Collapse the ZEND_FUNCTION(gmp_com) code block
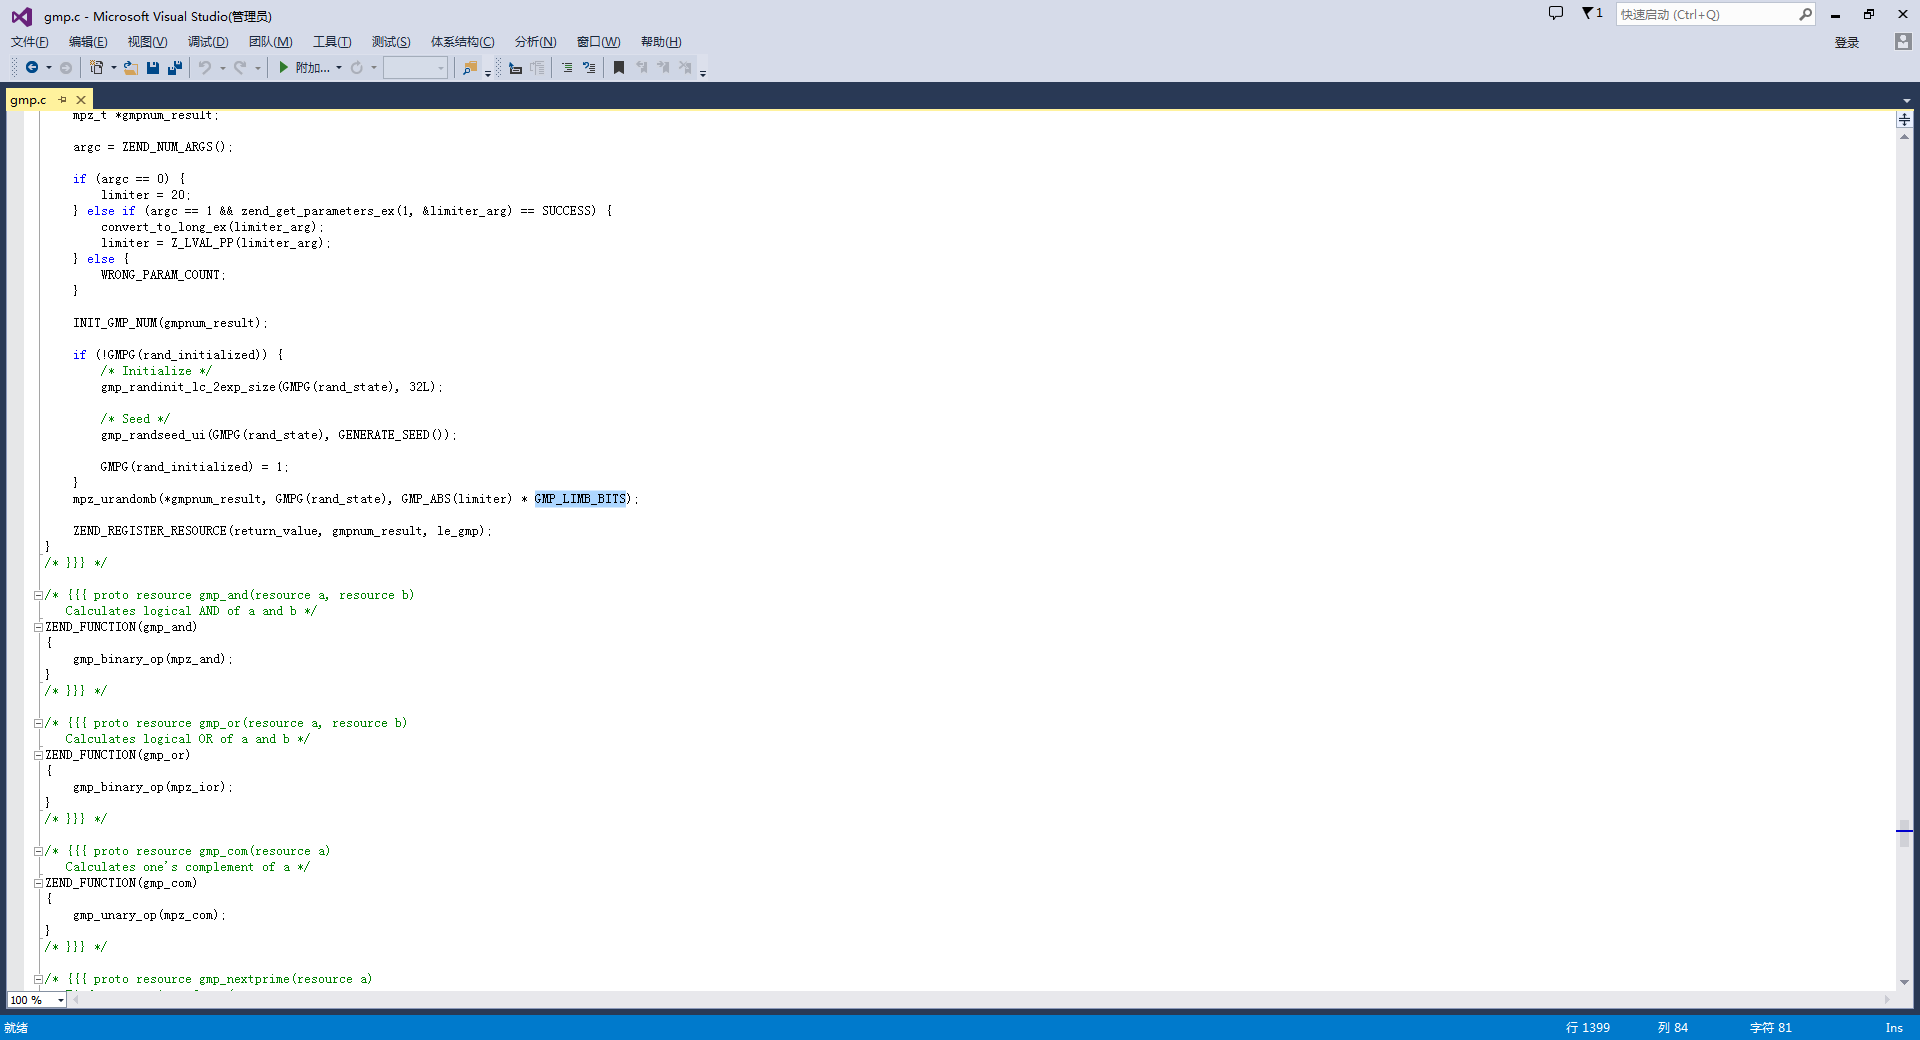This screenshot has height=1040, width=1920. (38, 884)
